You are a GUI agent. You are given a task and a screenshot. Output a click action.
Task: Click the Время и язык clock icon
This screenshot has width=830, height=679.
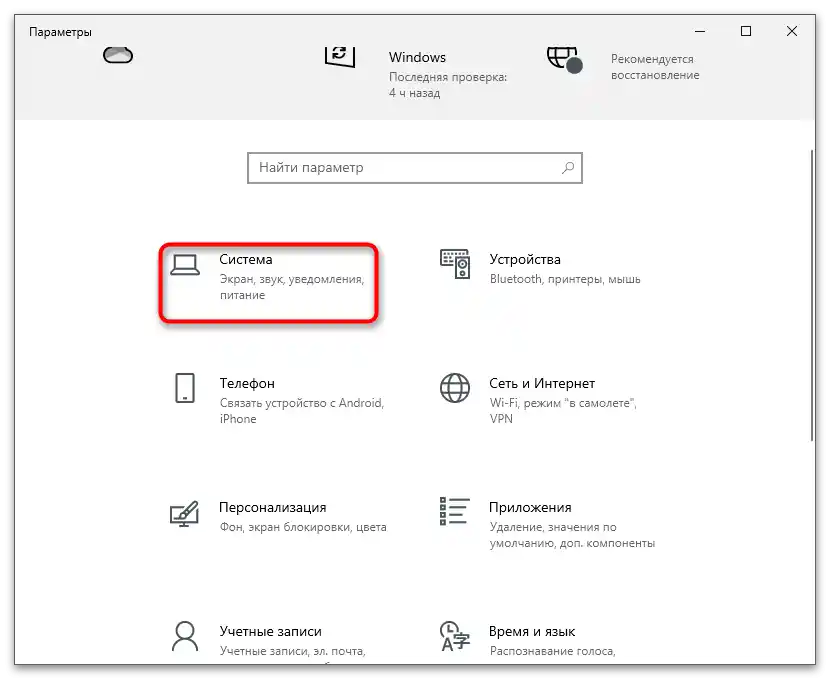pos(455,637)
